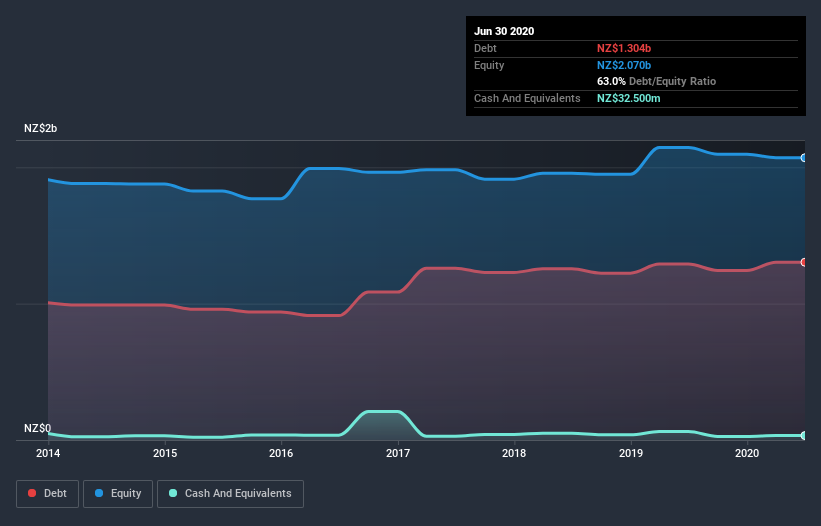
Task: Click the red Debt endpoint marker
Action: (x=804, y=262)
